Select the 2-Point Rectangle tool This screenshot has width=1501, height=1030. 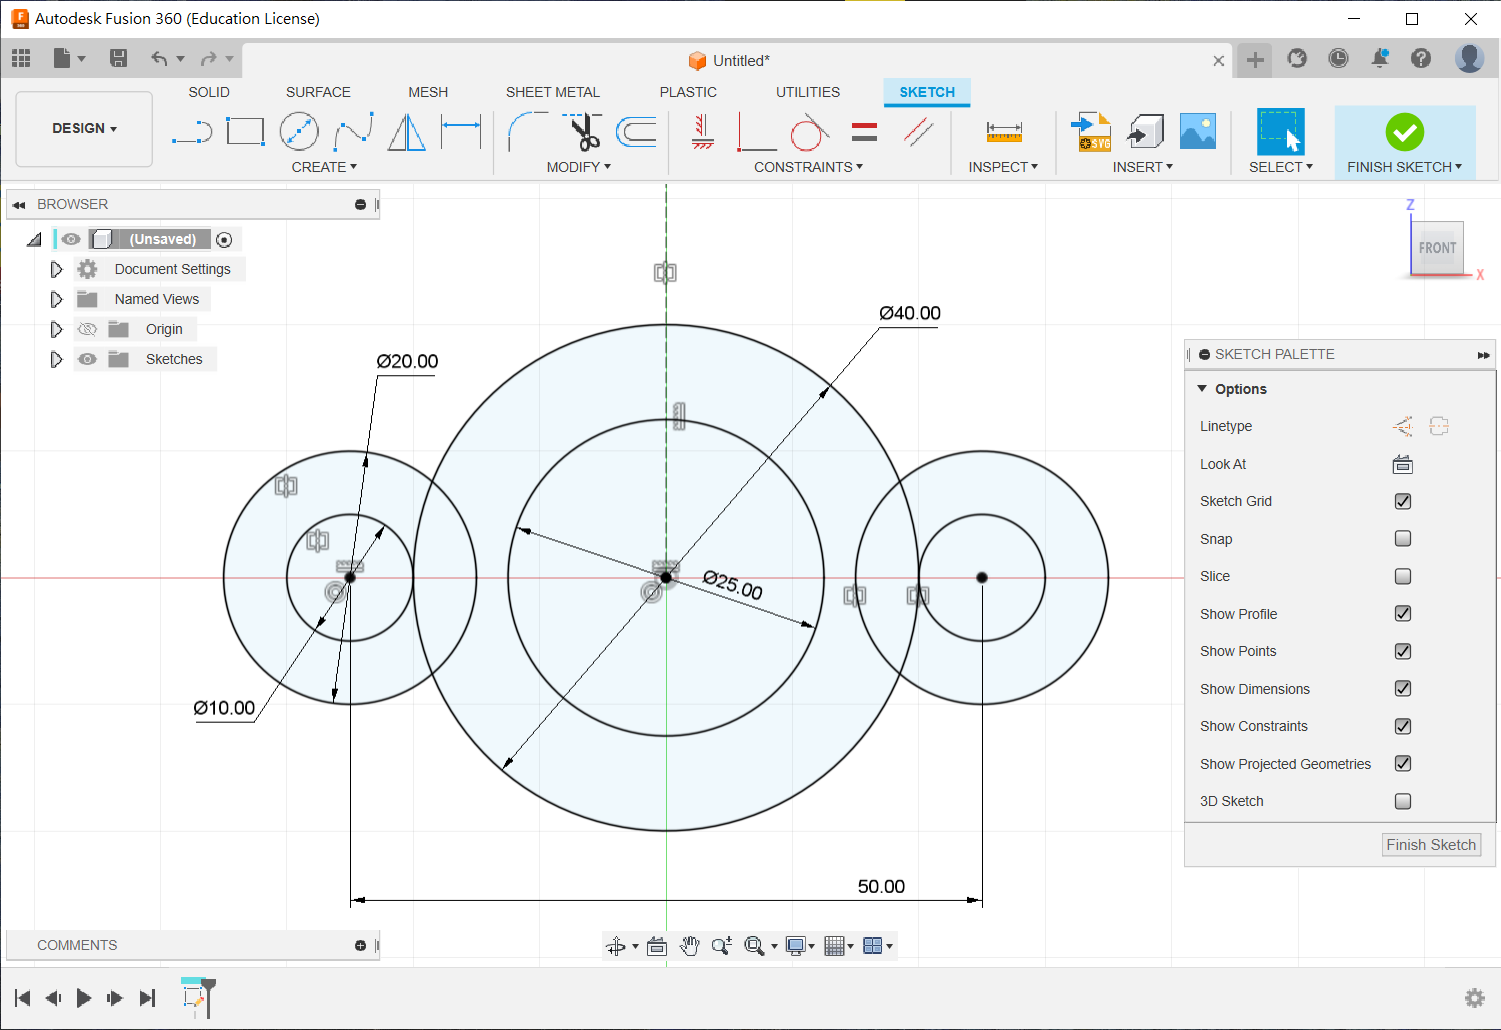pos(245,132)
